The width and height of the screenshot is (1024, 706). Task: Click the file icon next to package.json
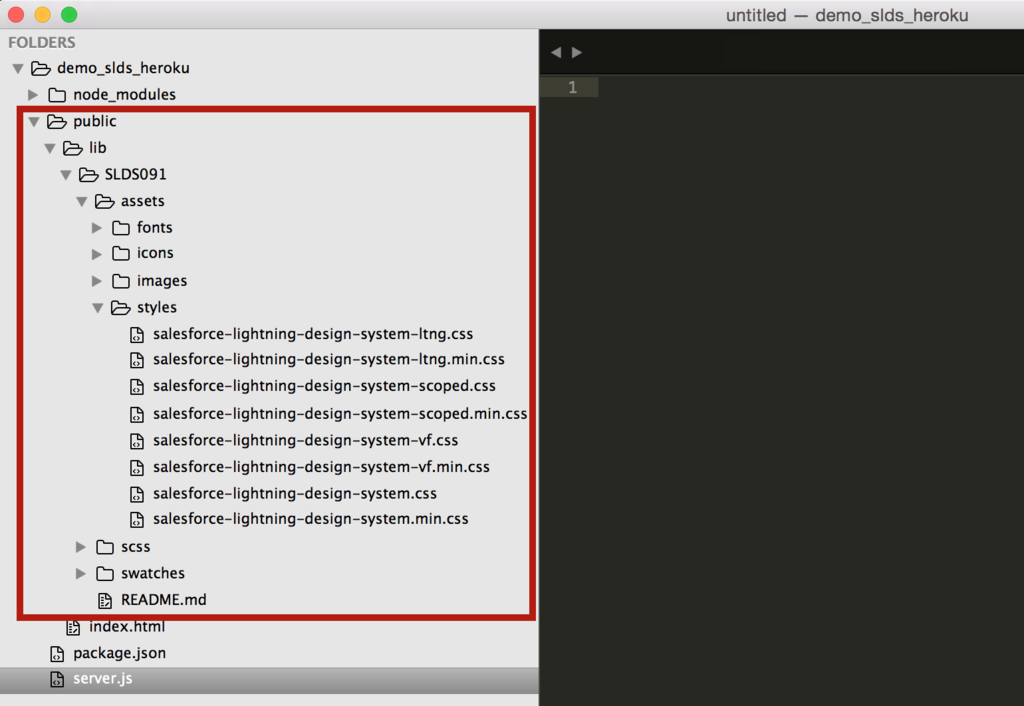click(x=57, y=652)
